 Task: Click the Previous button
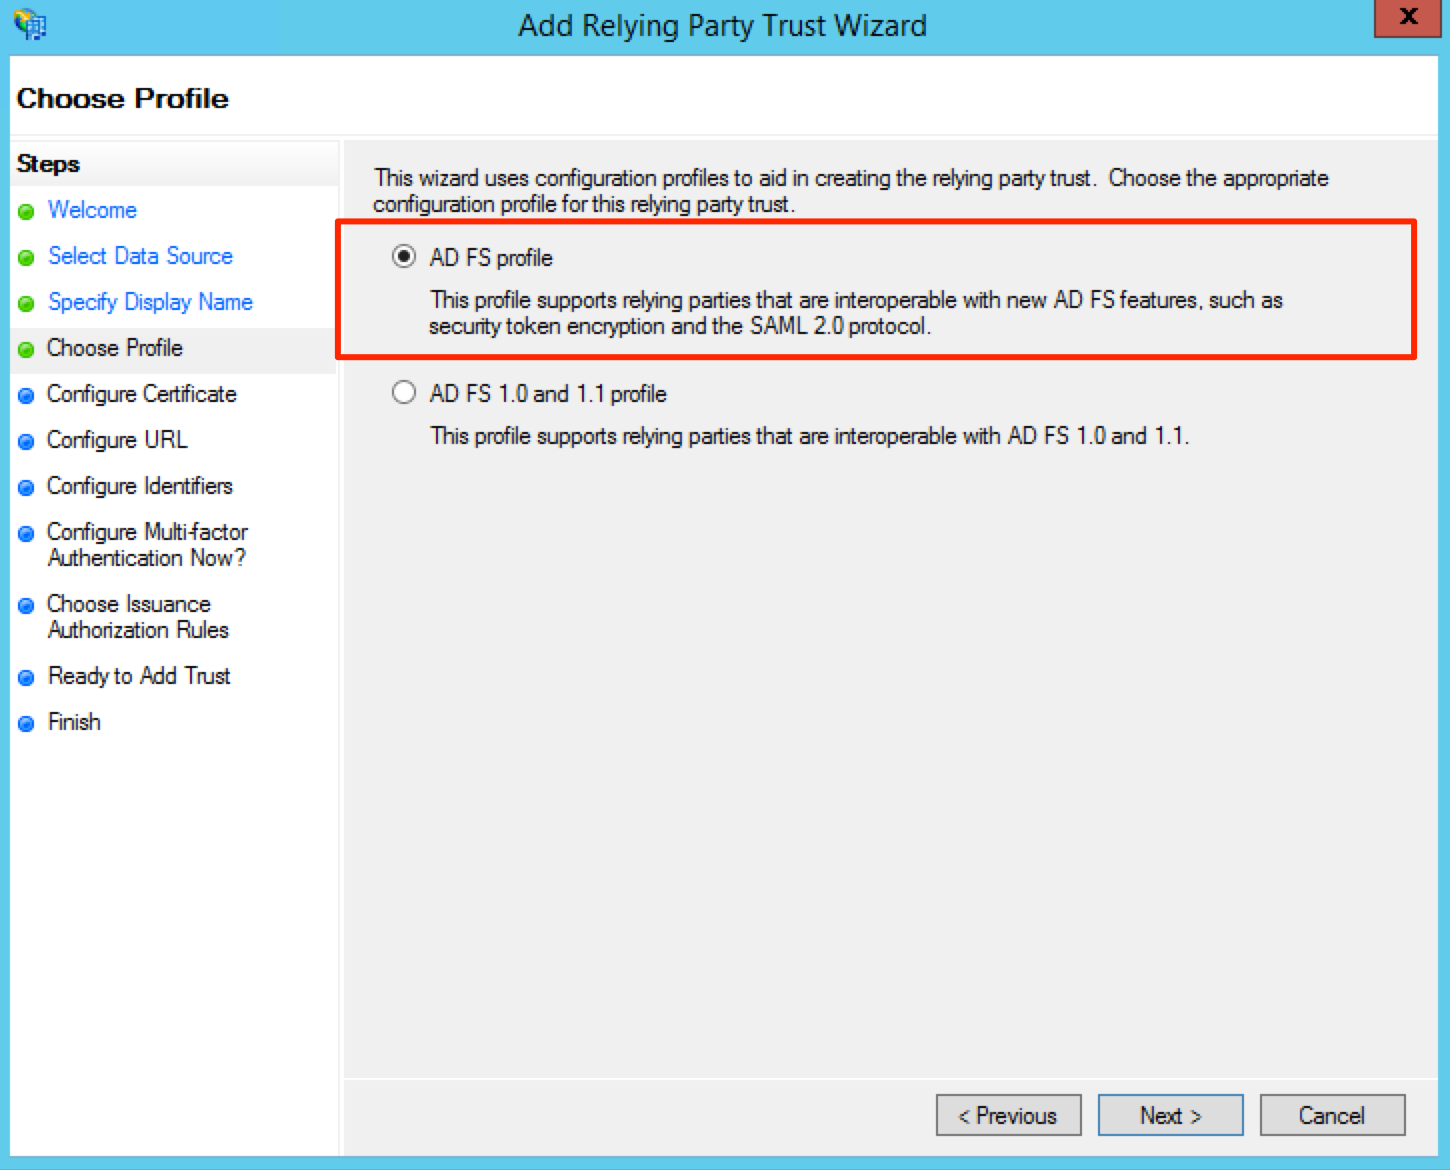tap(1008, 1115)
